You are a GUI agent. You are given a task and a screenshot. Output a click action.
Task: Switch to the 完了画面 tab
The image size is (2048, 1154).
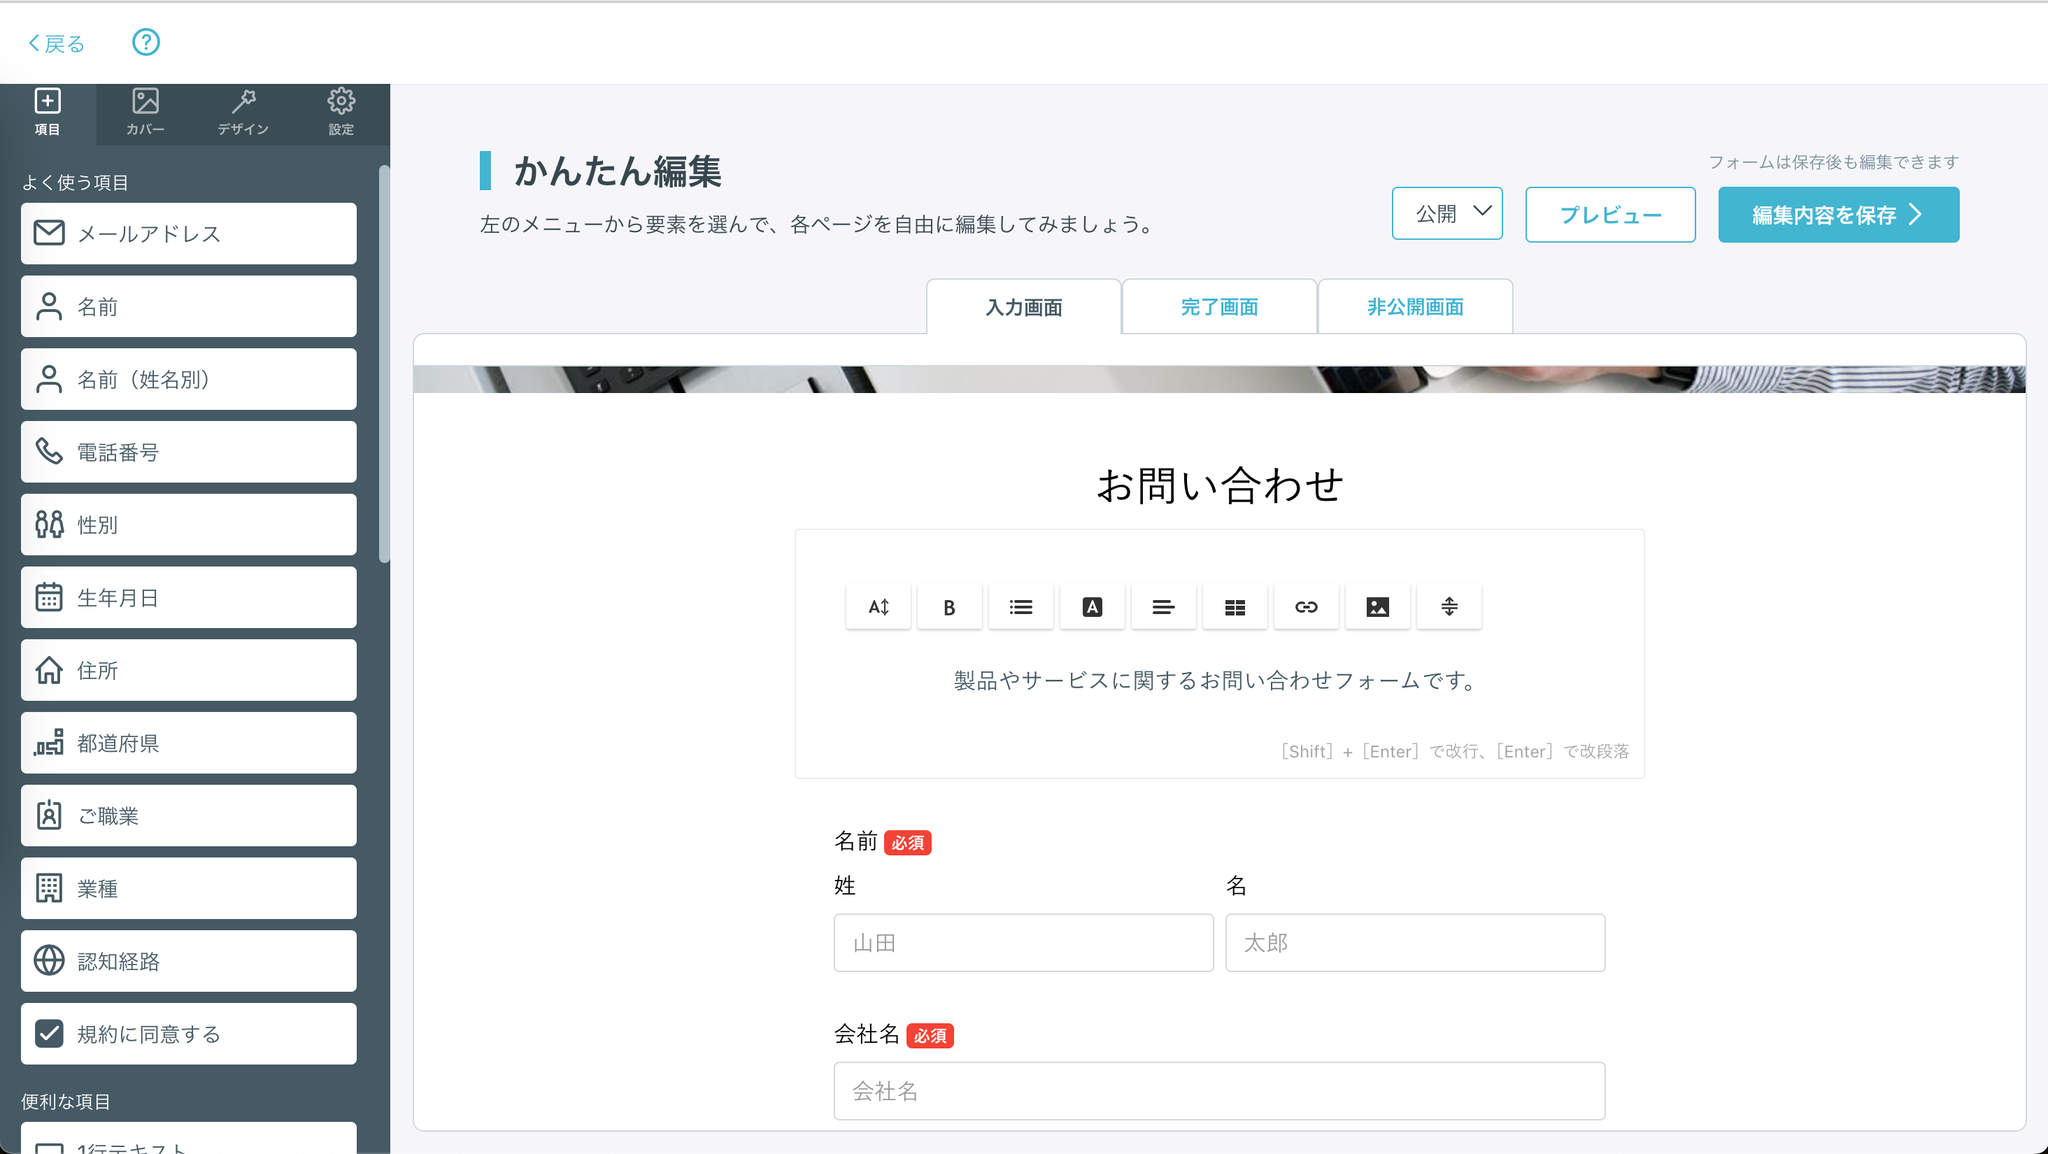pos(1219,306)
